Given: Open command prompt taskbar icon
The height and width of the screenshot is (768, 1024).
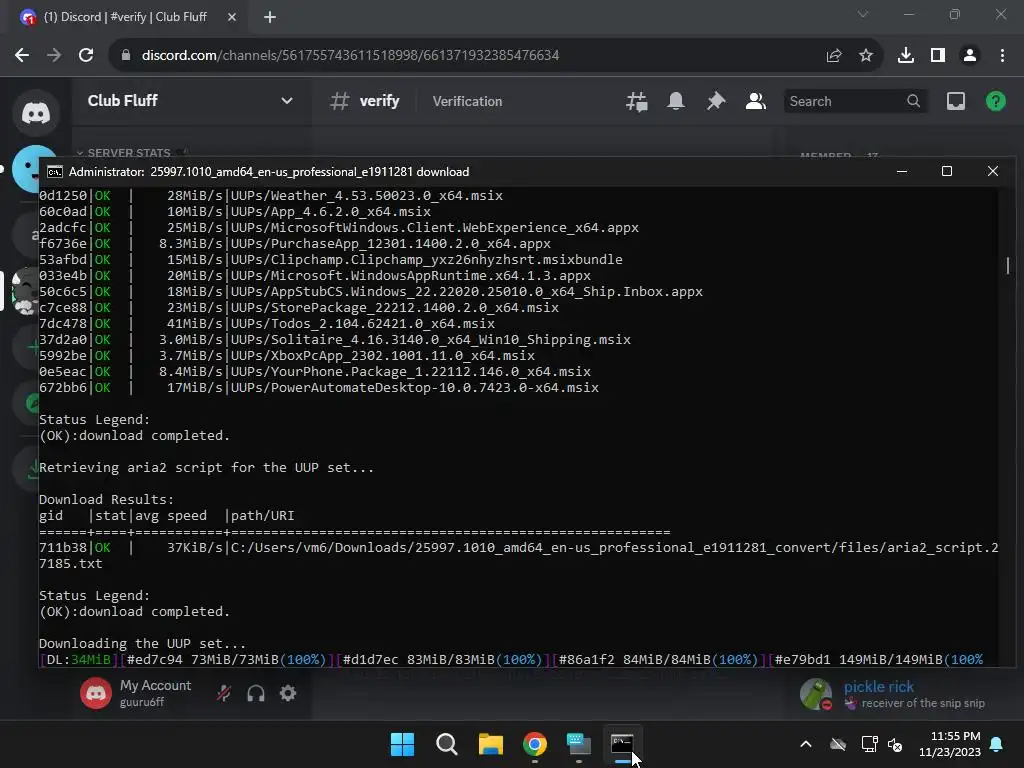Looking at the screenshot, I should point(622,744).
